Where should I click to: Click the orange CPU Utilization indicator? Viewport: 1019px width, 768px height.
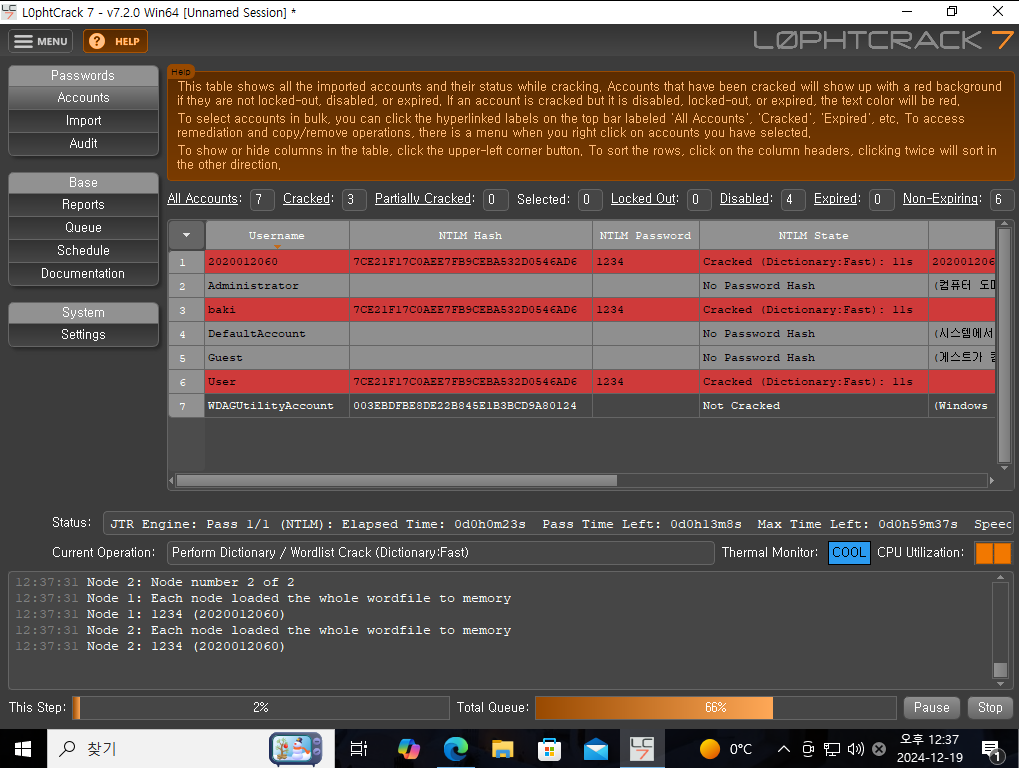tap(993, 552)
